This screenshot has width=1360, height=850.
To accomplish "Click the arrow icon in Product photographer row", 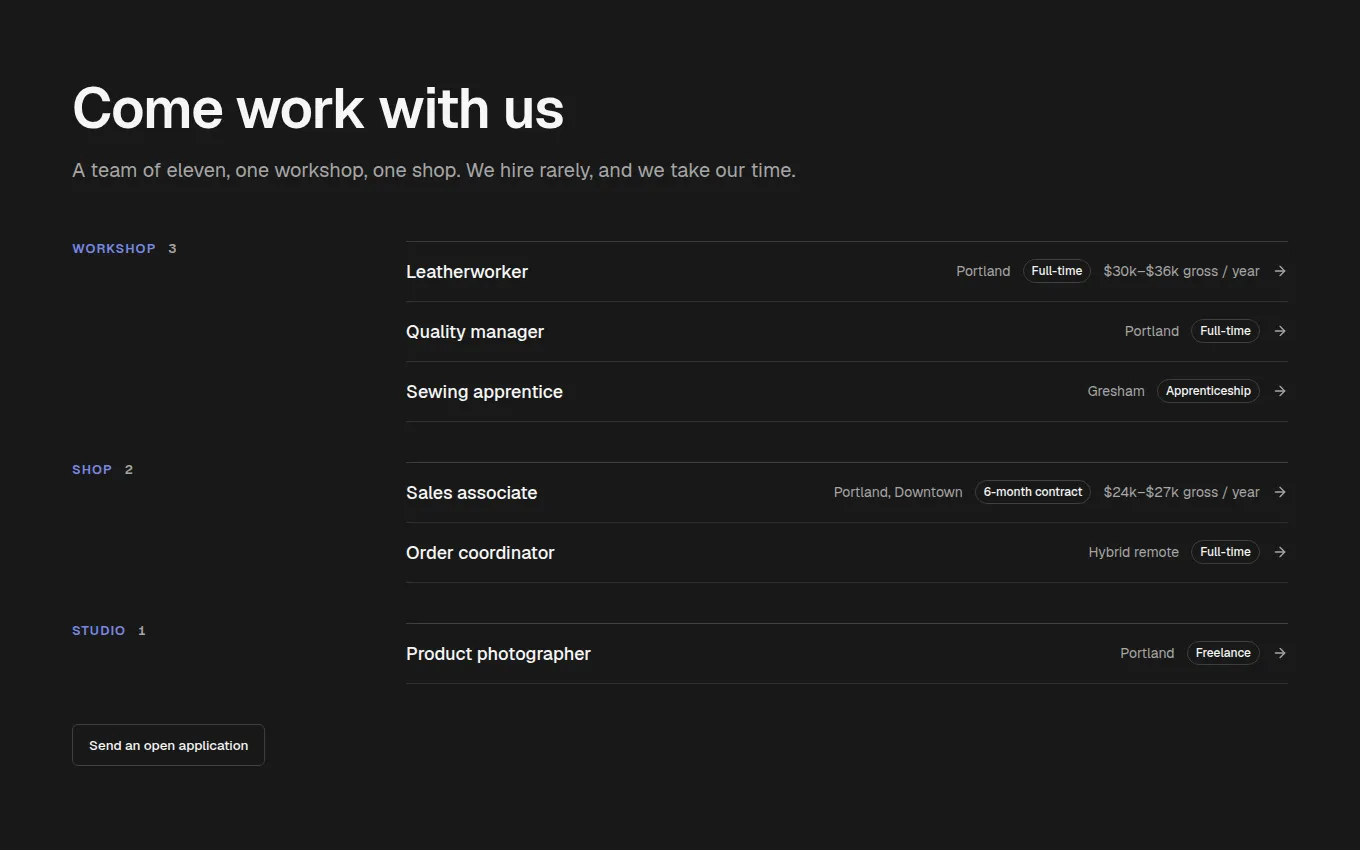I will point(1280,653).
